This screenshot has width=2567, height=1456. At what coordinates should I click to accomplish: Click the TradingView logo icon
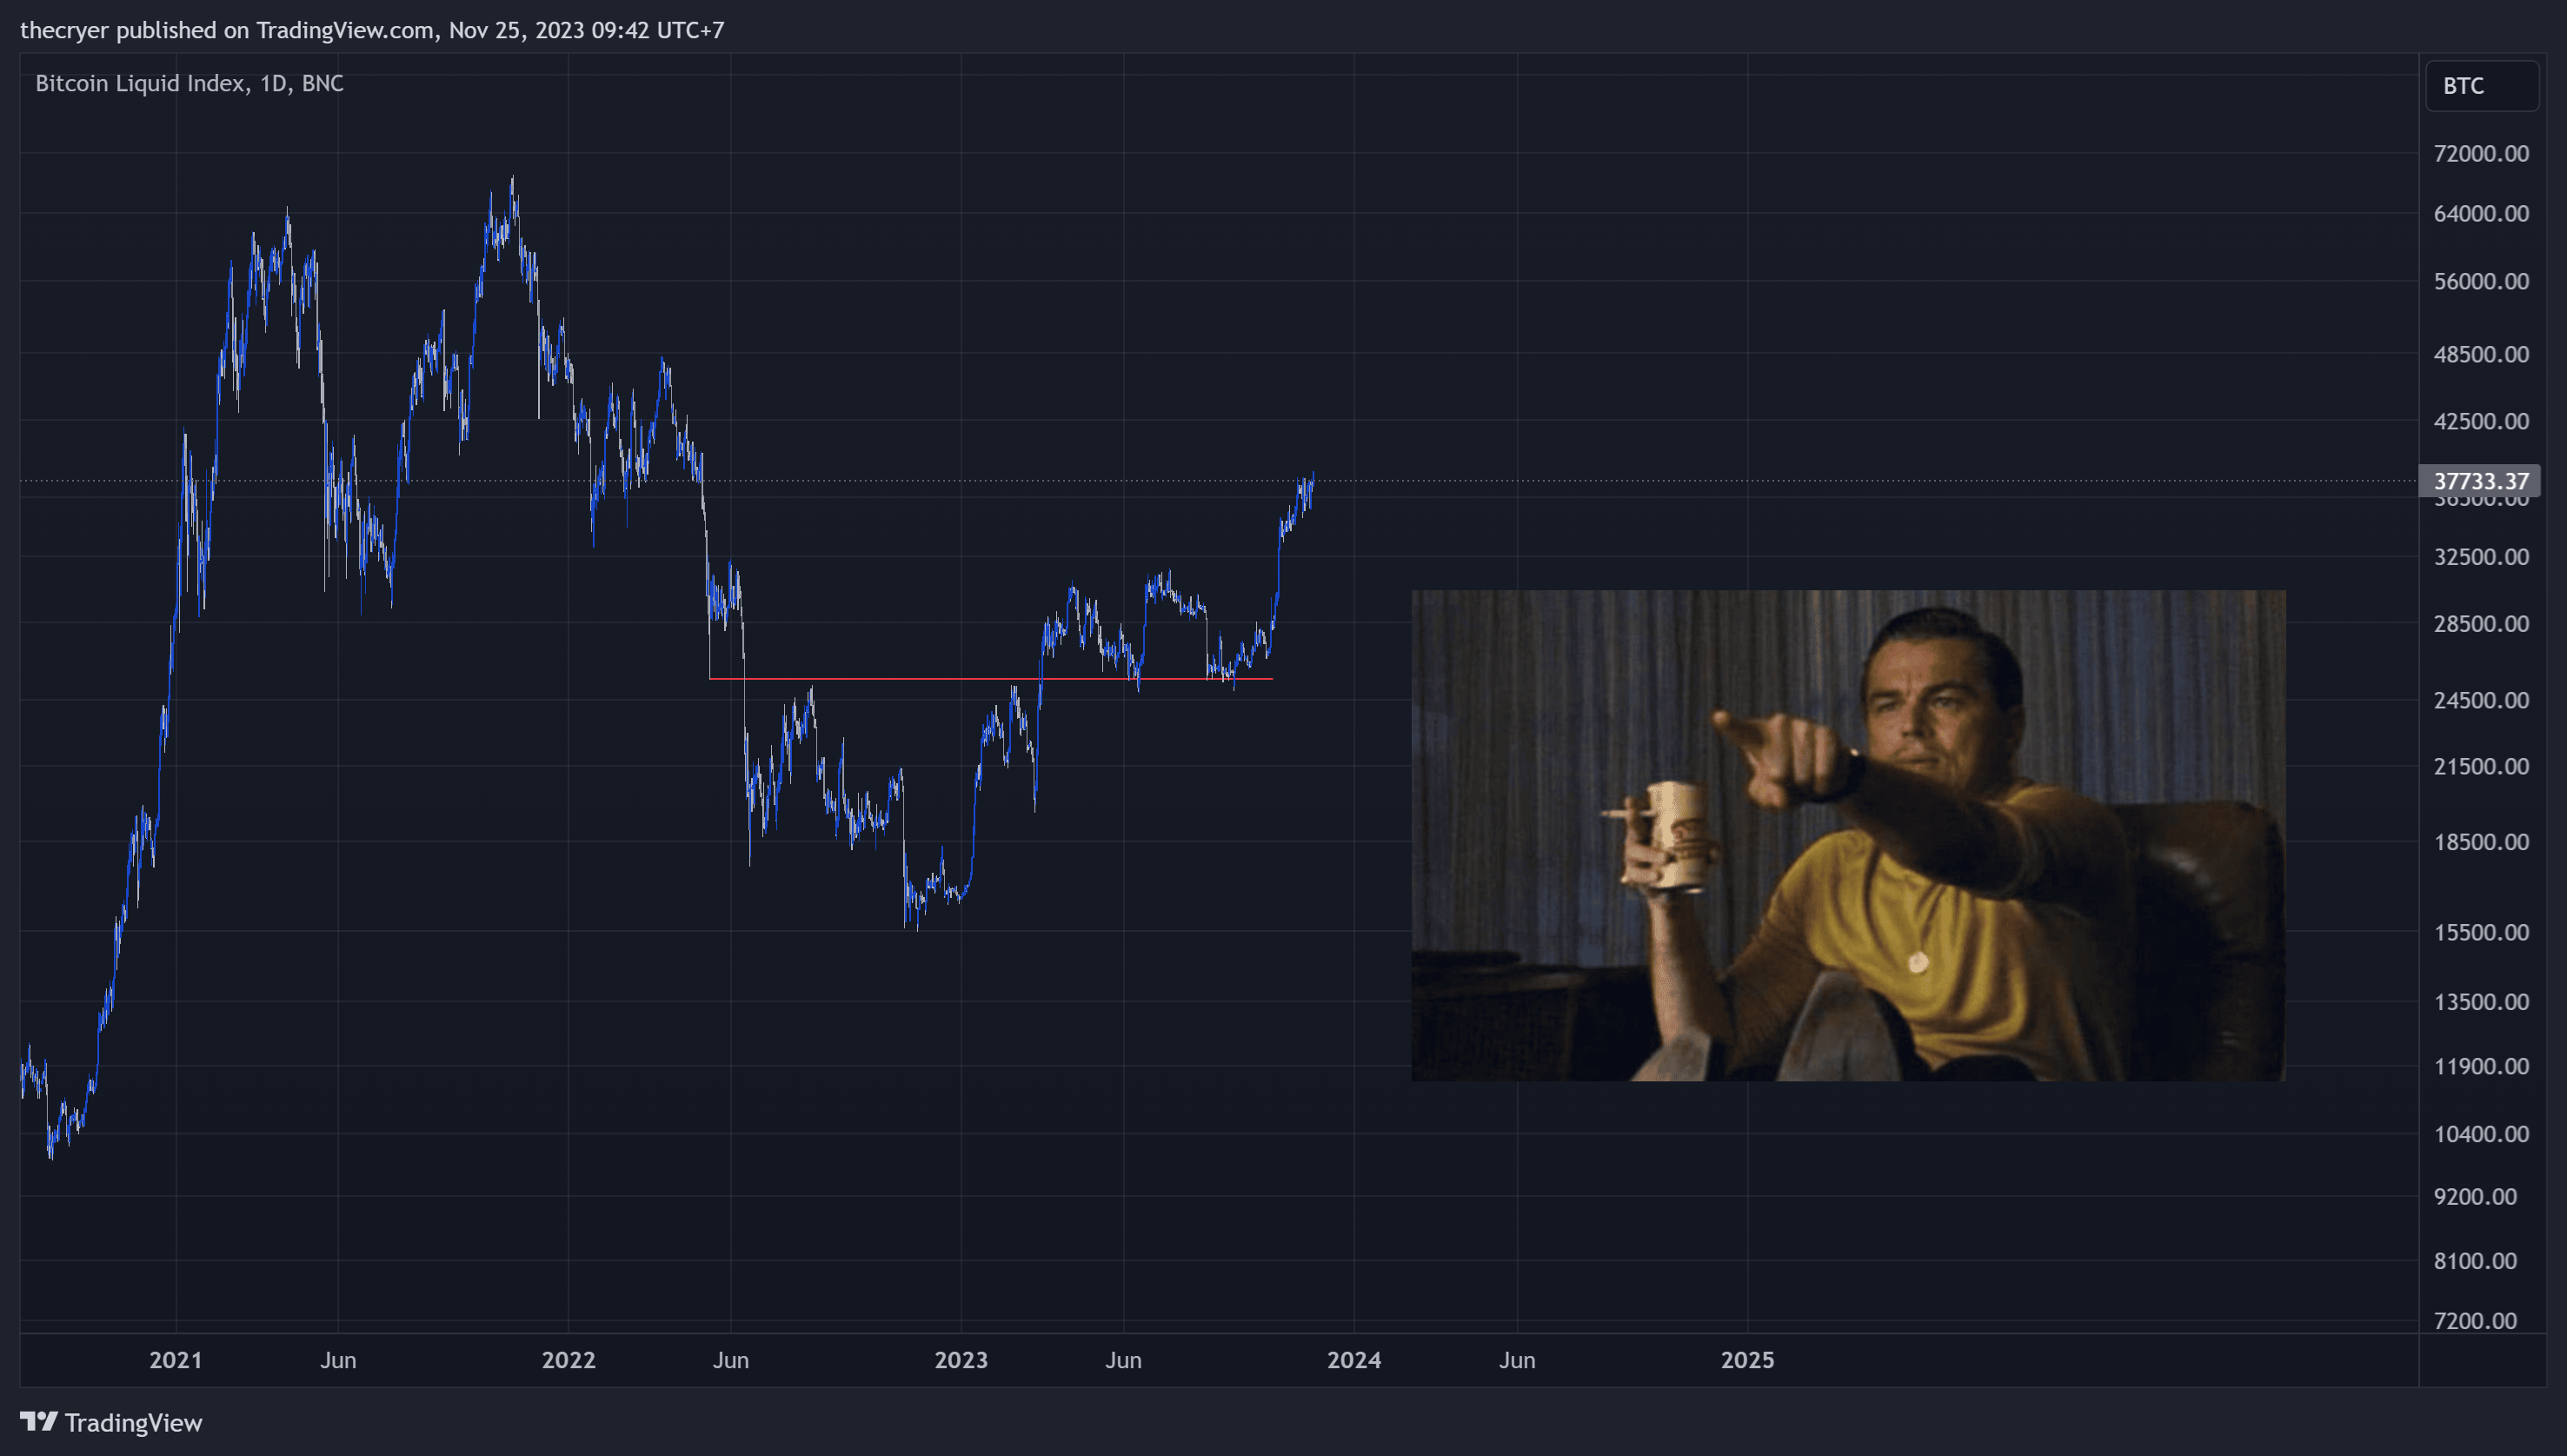(x=39, y=1421)
